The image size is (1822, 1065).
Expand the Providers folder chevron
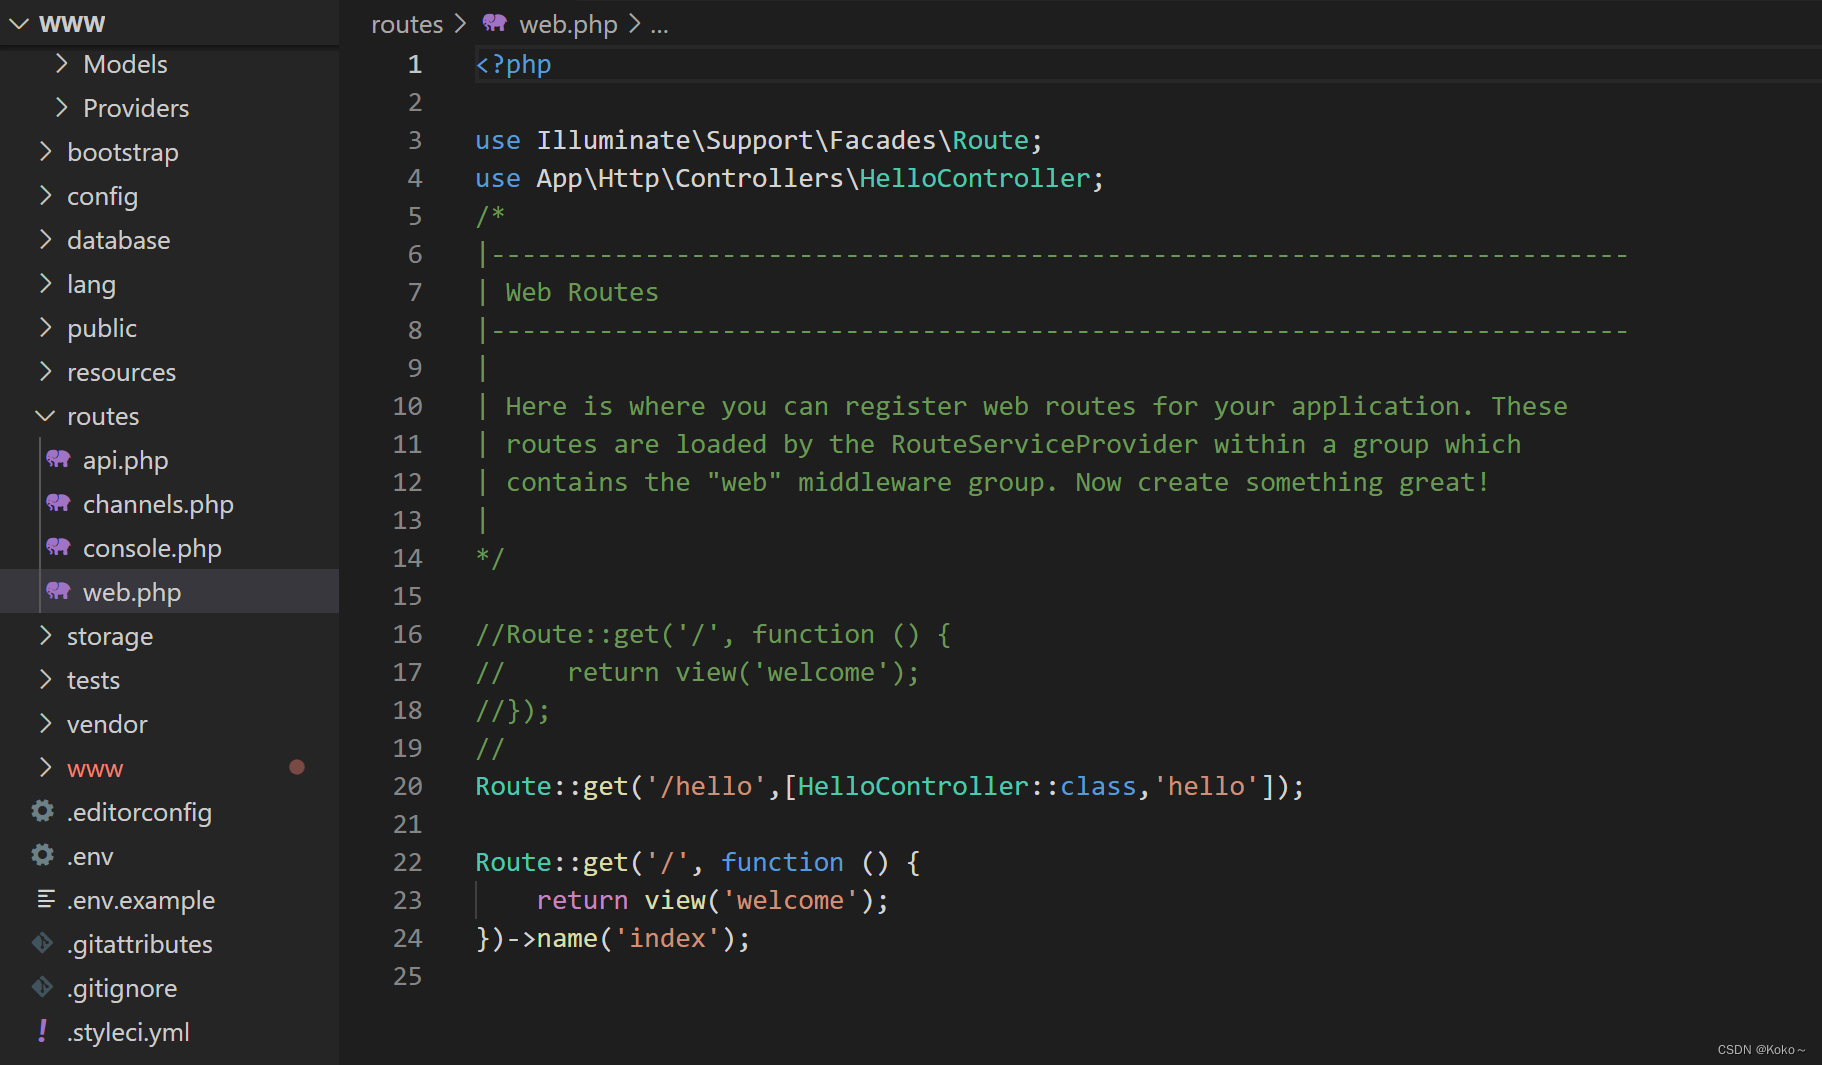(62, 107)
